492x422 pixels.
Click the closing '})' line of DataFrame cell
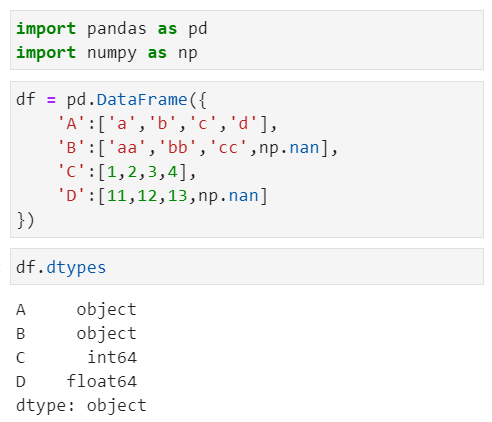tap(25, 220)
